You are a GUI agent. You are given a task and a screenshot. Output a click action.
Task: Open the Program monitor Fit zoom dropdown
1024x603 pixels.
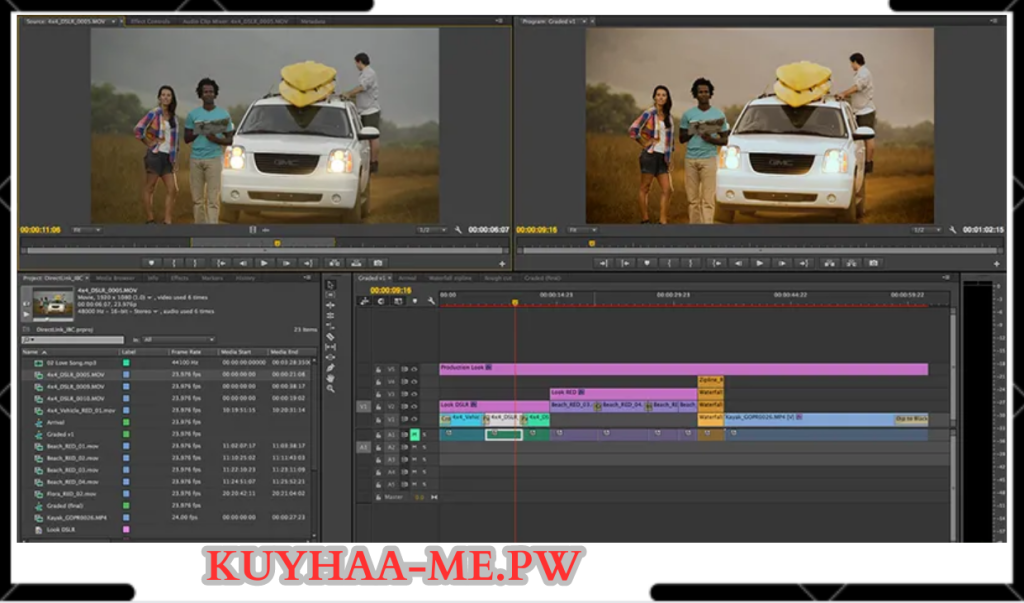pos(583,230)
